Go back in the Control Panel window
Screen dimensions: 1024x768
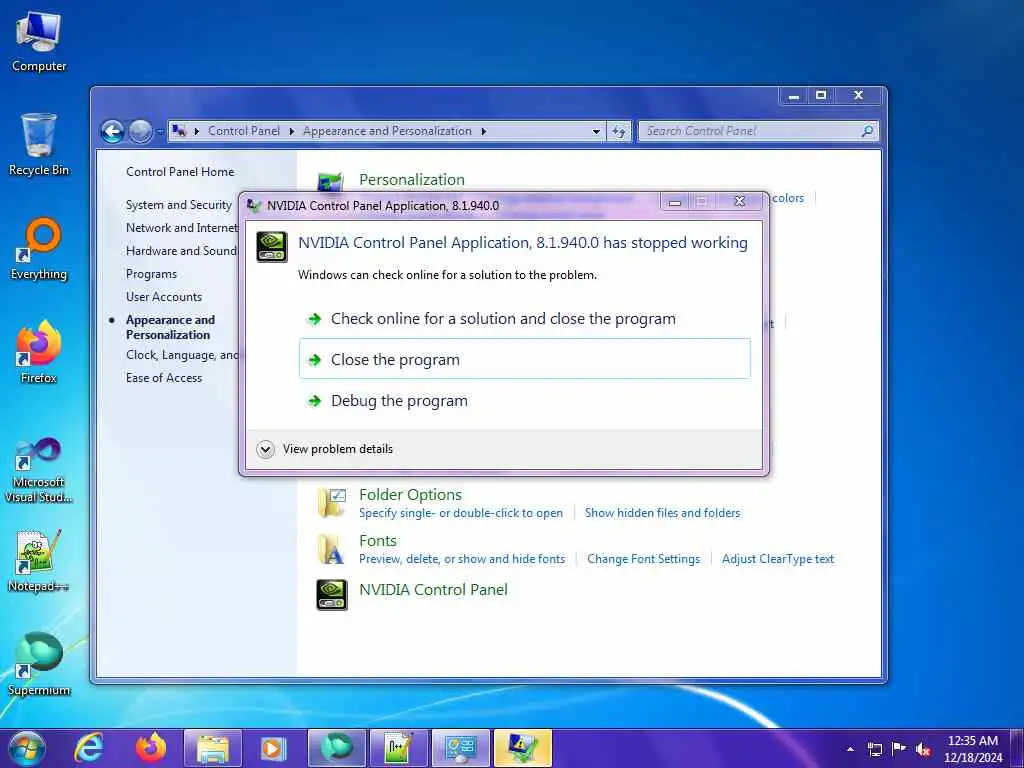[113, 131]
